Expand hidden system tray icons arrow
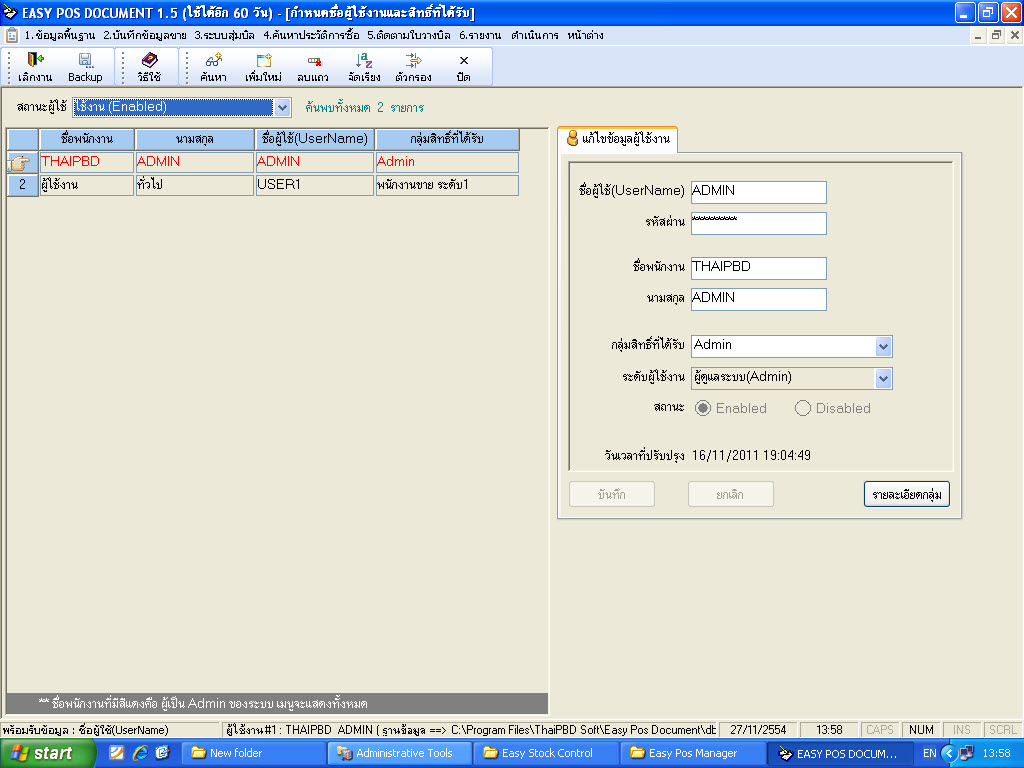Image resolution: width=1024 pixels, height=768 pixels. 949,753
